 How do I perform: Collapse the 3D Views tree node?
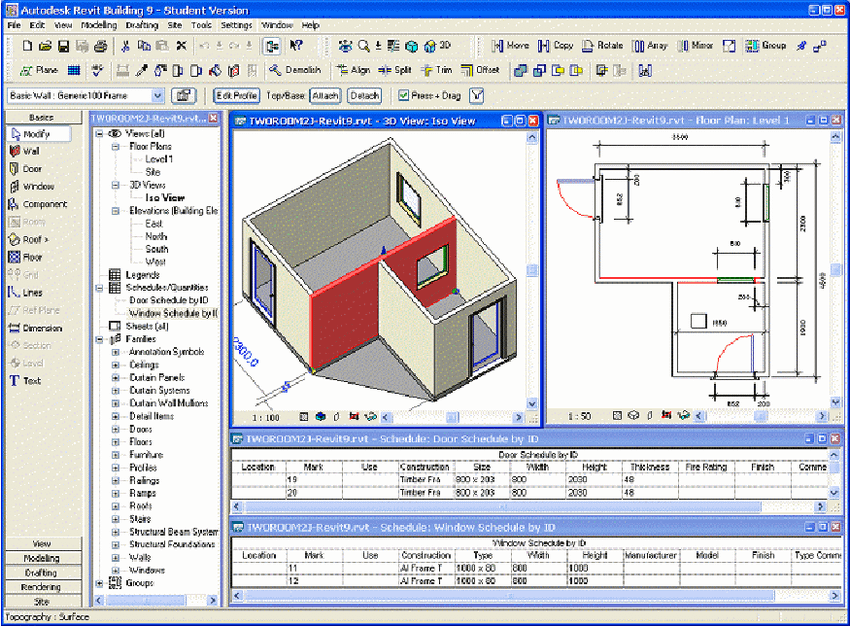(x=115, y=185)
